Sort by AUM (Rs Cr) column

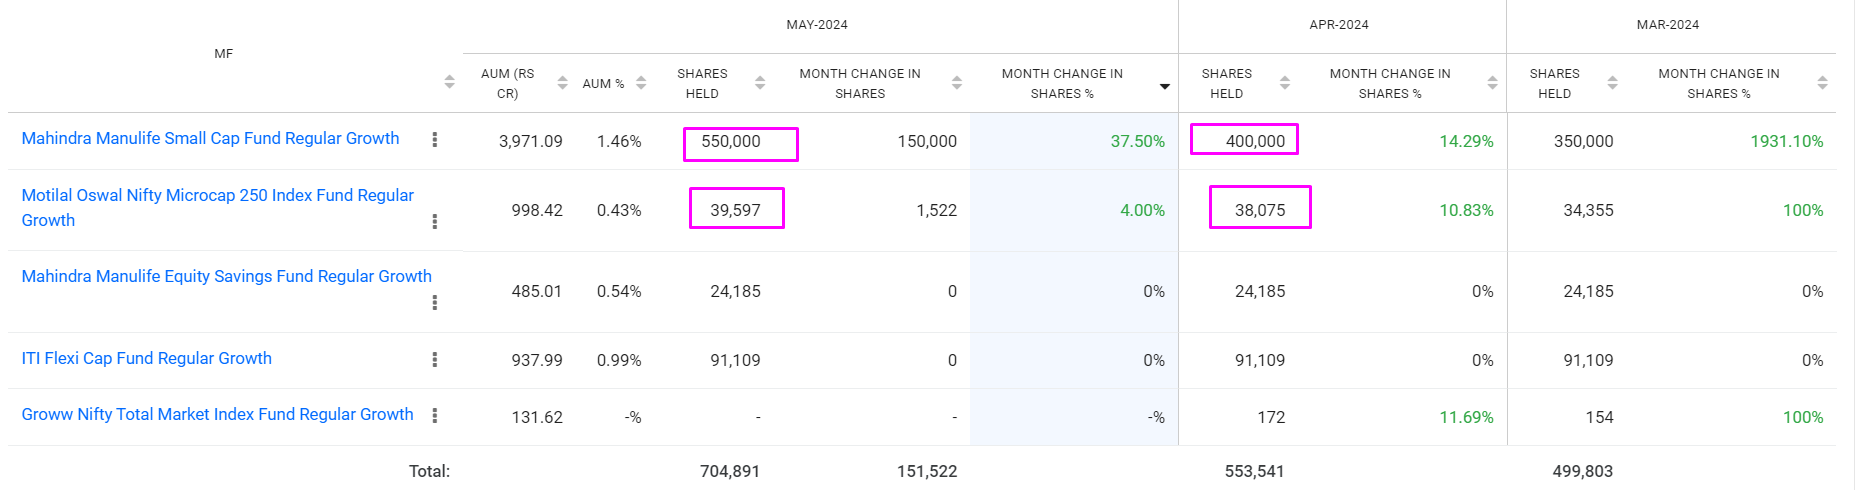tap(562, 83)
